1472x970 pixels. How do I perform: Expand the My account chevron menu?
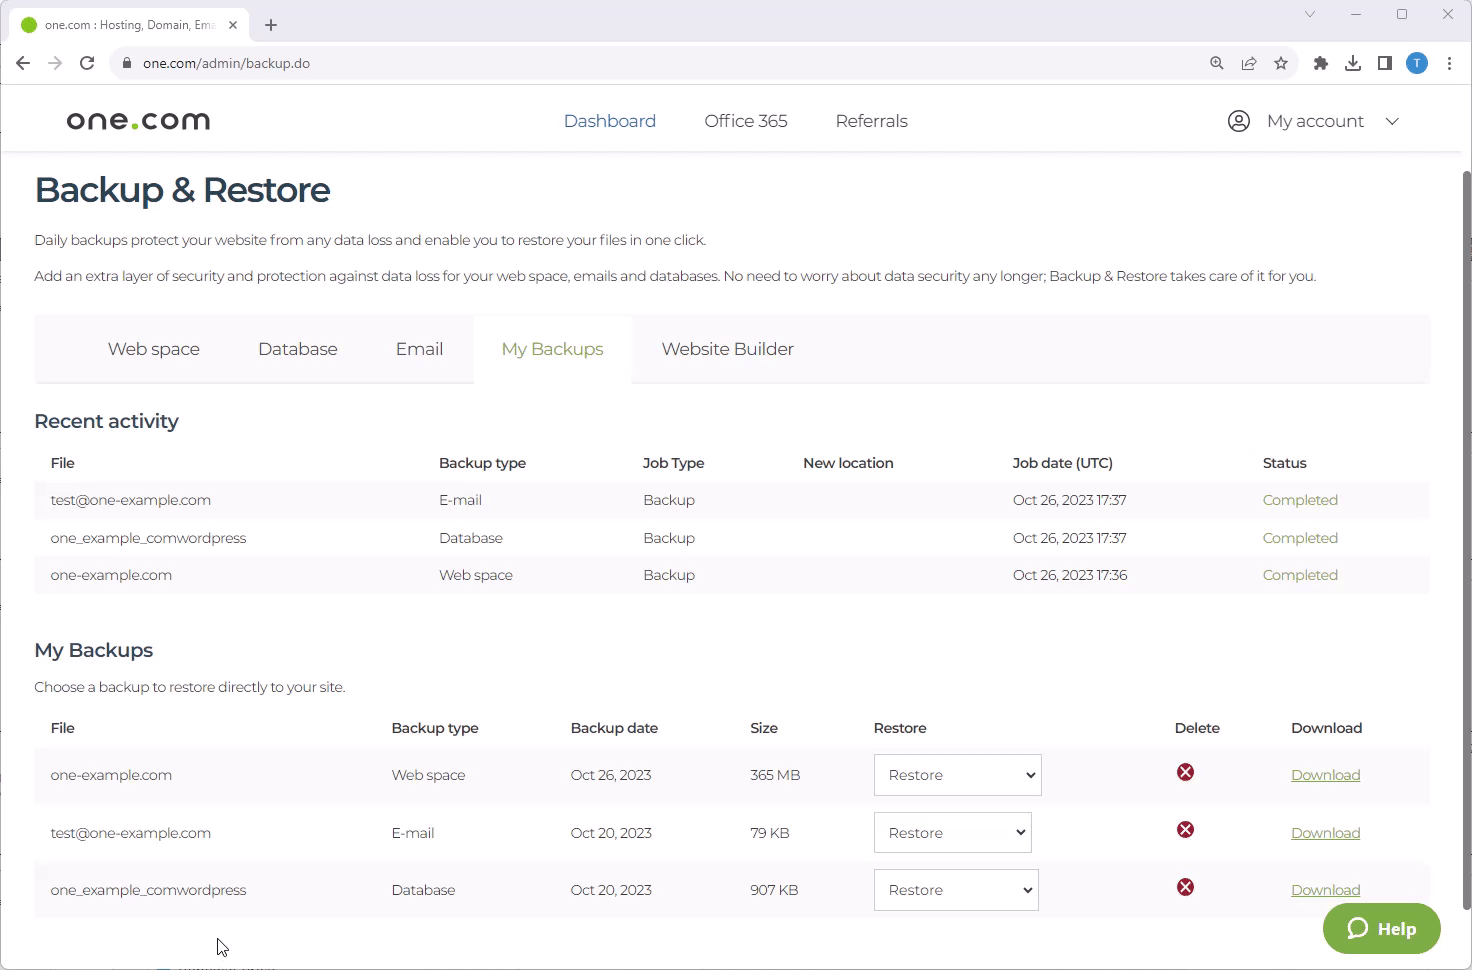click(x=1392, y=121)
